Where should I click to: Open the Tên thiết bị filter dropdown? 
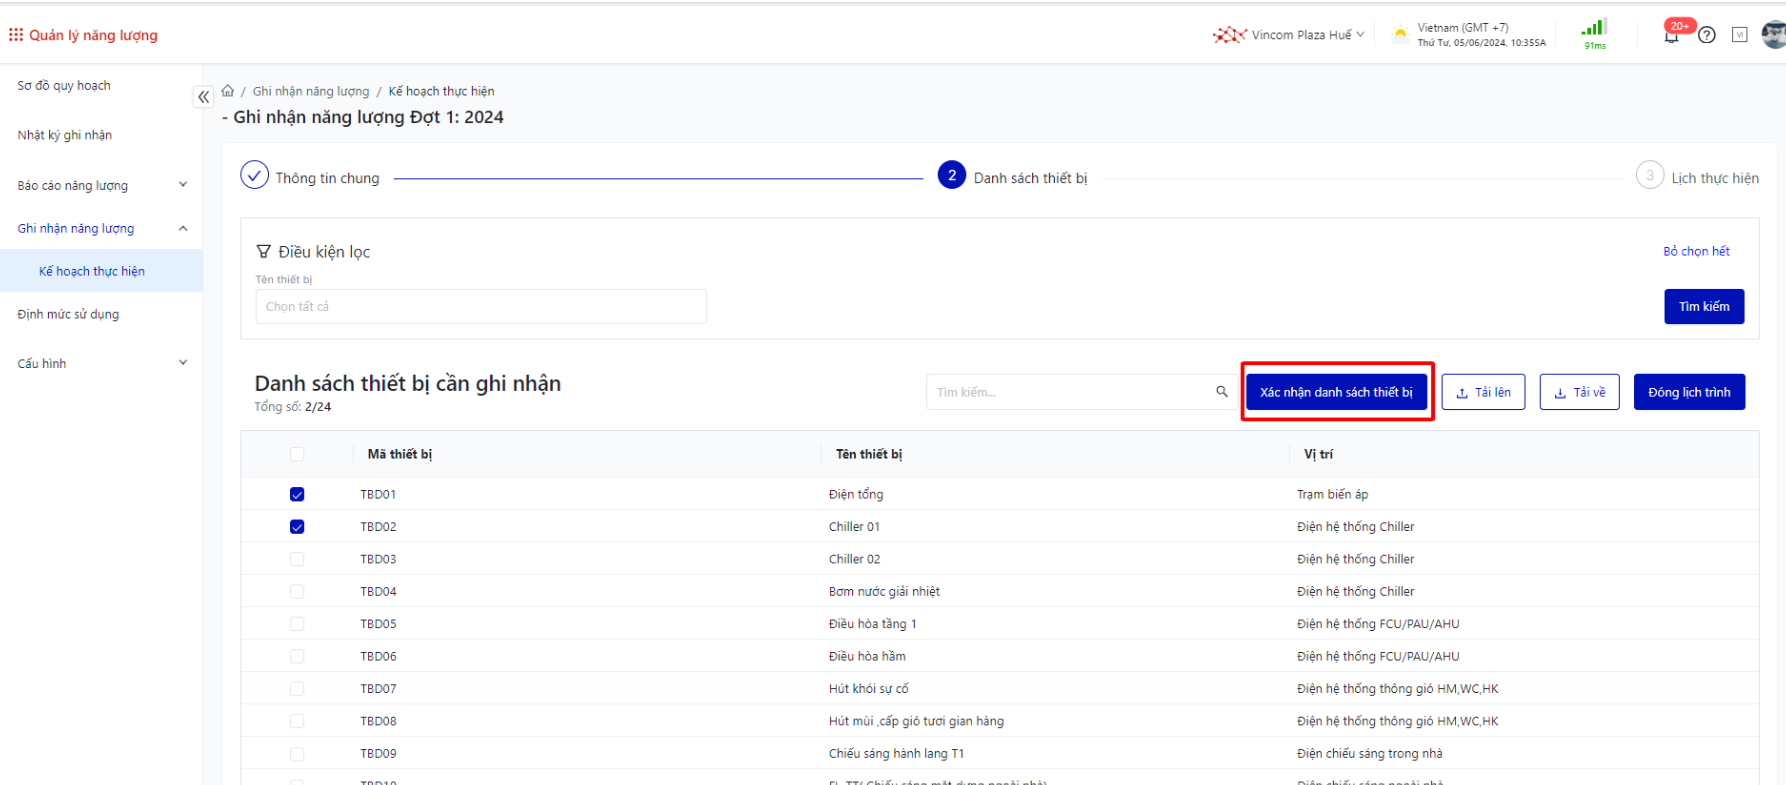pyautogui.click(x=480, y=307)
